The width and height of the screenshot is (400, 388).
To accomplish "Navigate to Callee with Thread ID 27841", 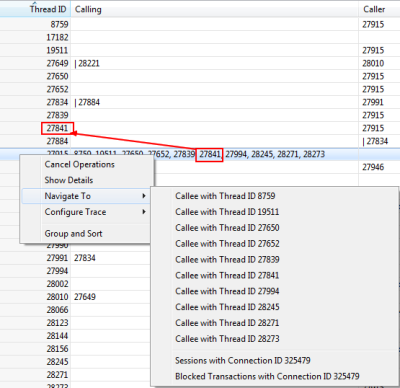I will (227, 275).
